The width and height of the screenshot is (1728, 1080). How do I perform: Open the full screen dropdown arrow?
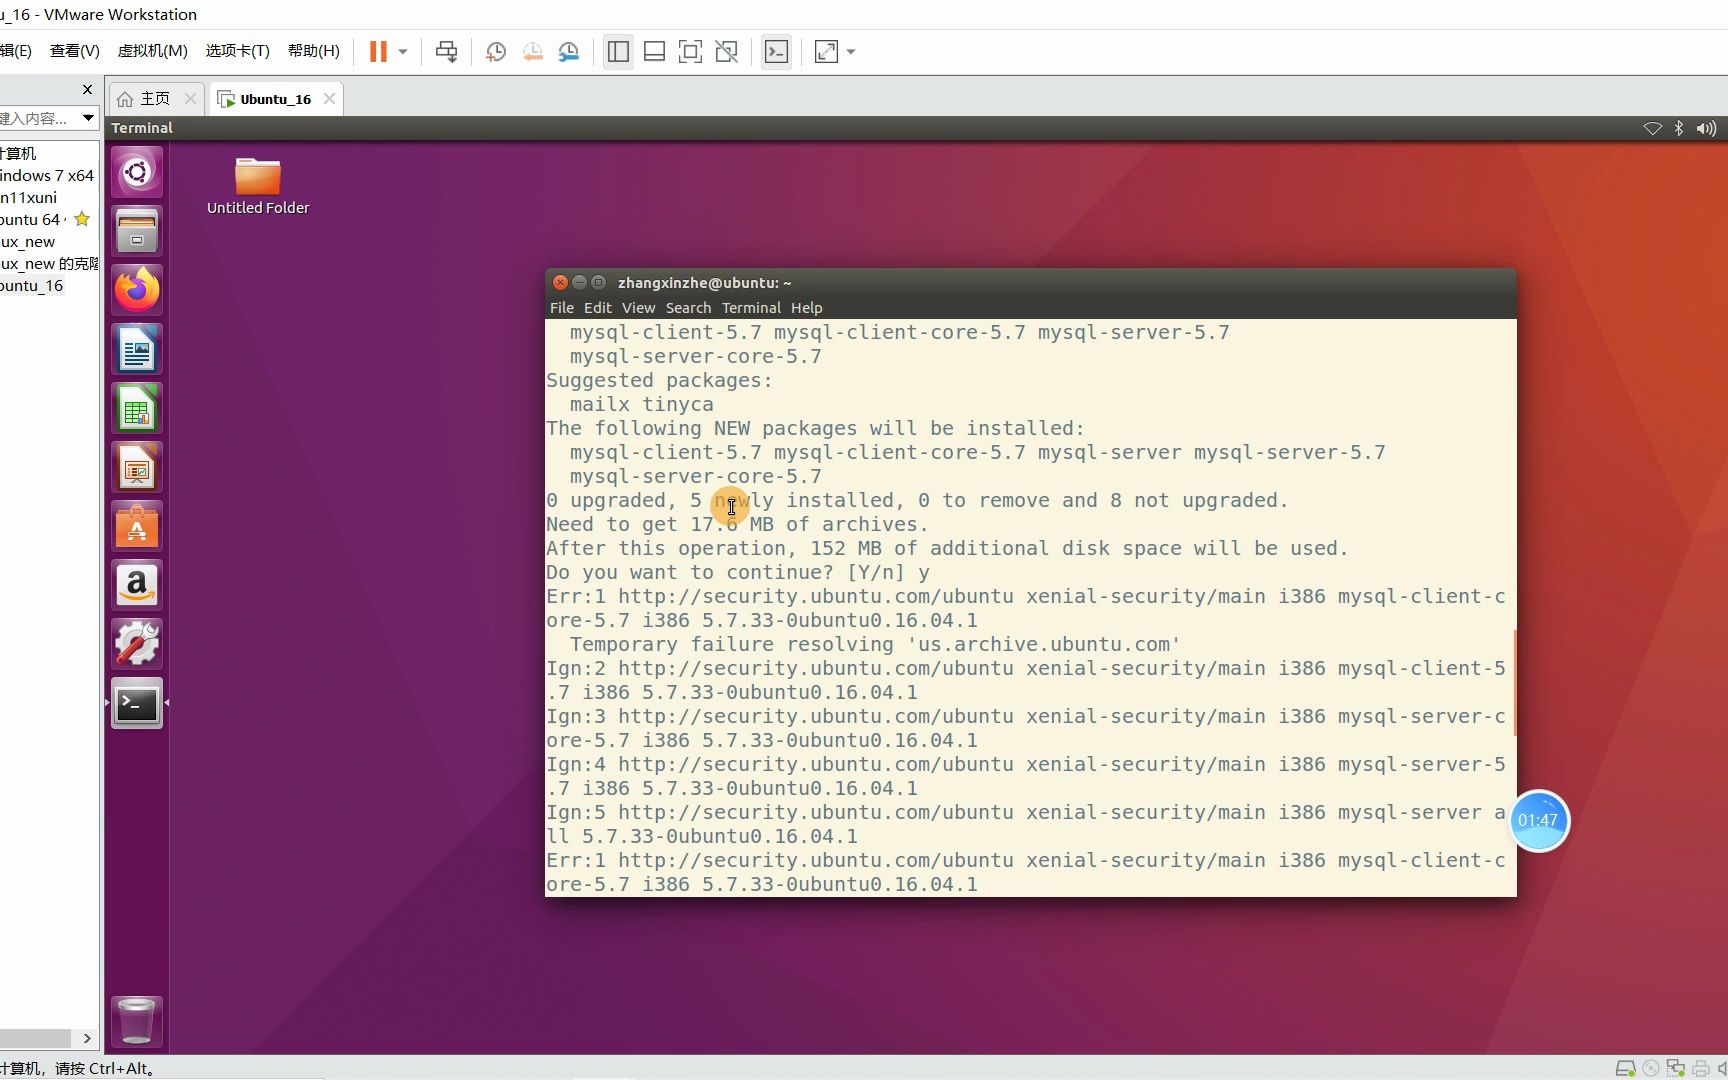[x=851, y=52]
